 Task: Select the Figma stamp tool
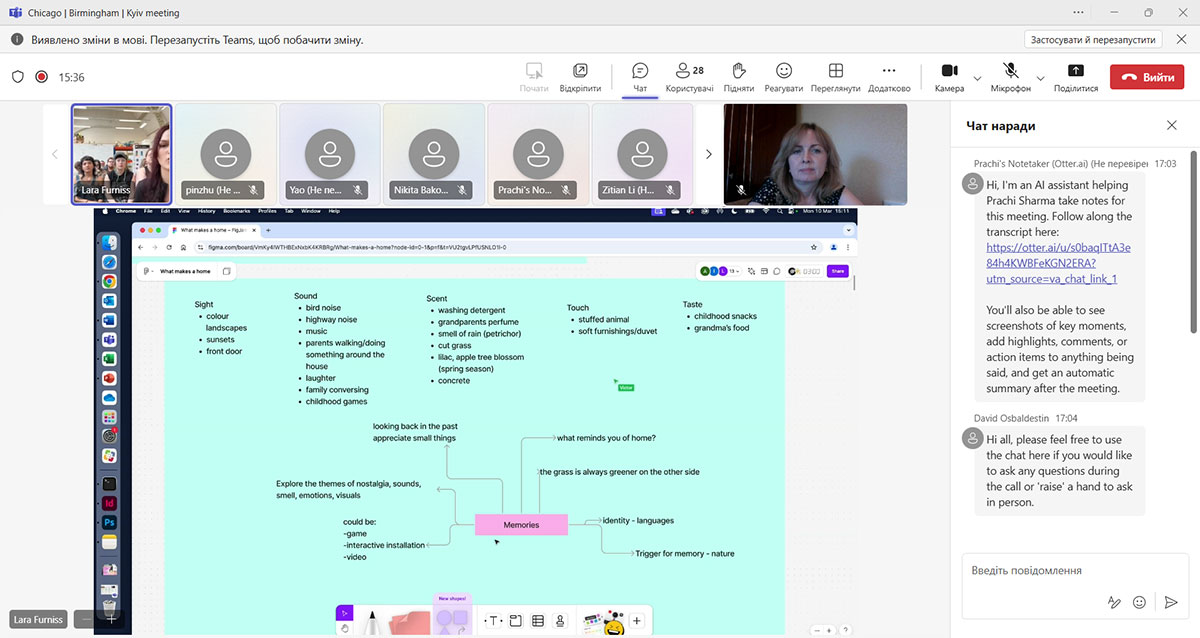click(x=560, y=621)
